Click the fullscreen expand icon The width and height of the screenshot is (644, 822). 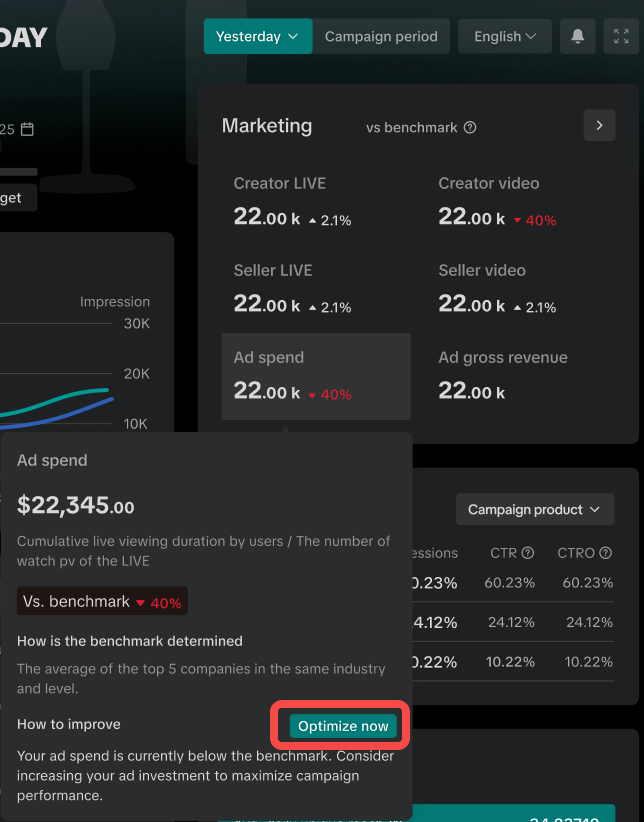click(x=620, y=37)
